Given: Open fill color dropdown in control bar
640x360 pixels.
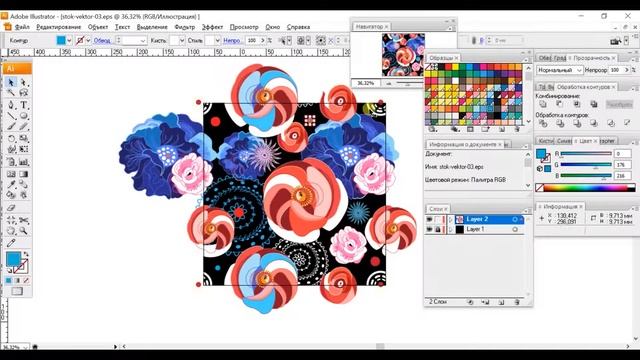Looking at the screenshot, I should [69, 40].
